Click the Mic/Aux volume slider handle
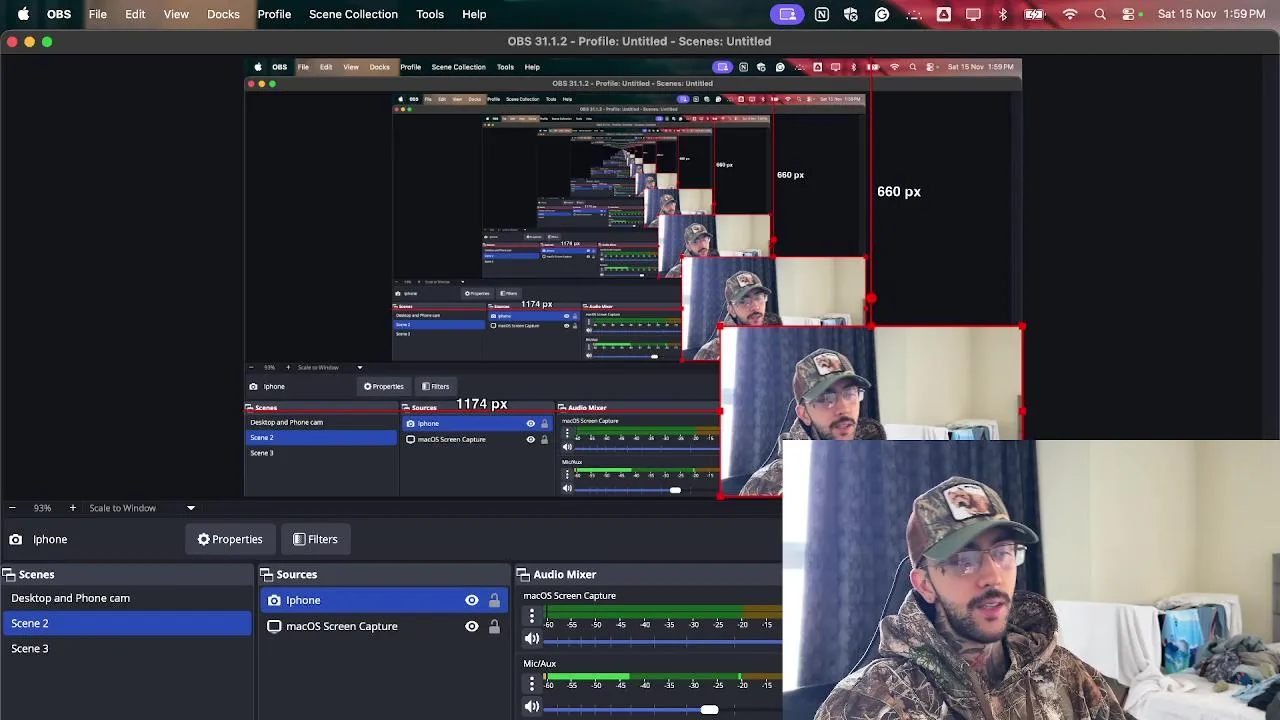1280x720 pixels. tap(709, 709)
